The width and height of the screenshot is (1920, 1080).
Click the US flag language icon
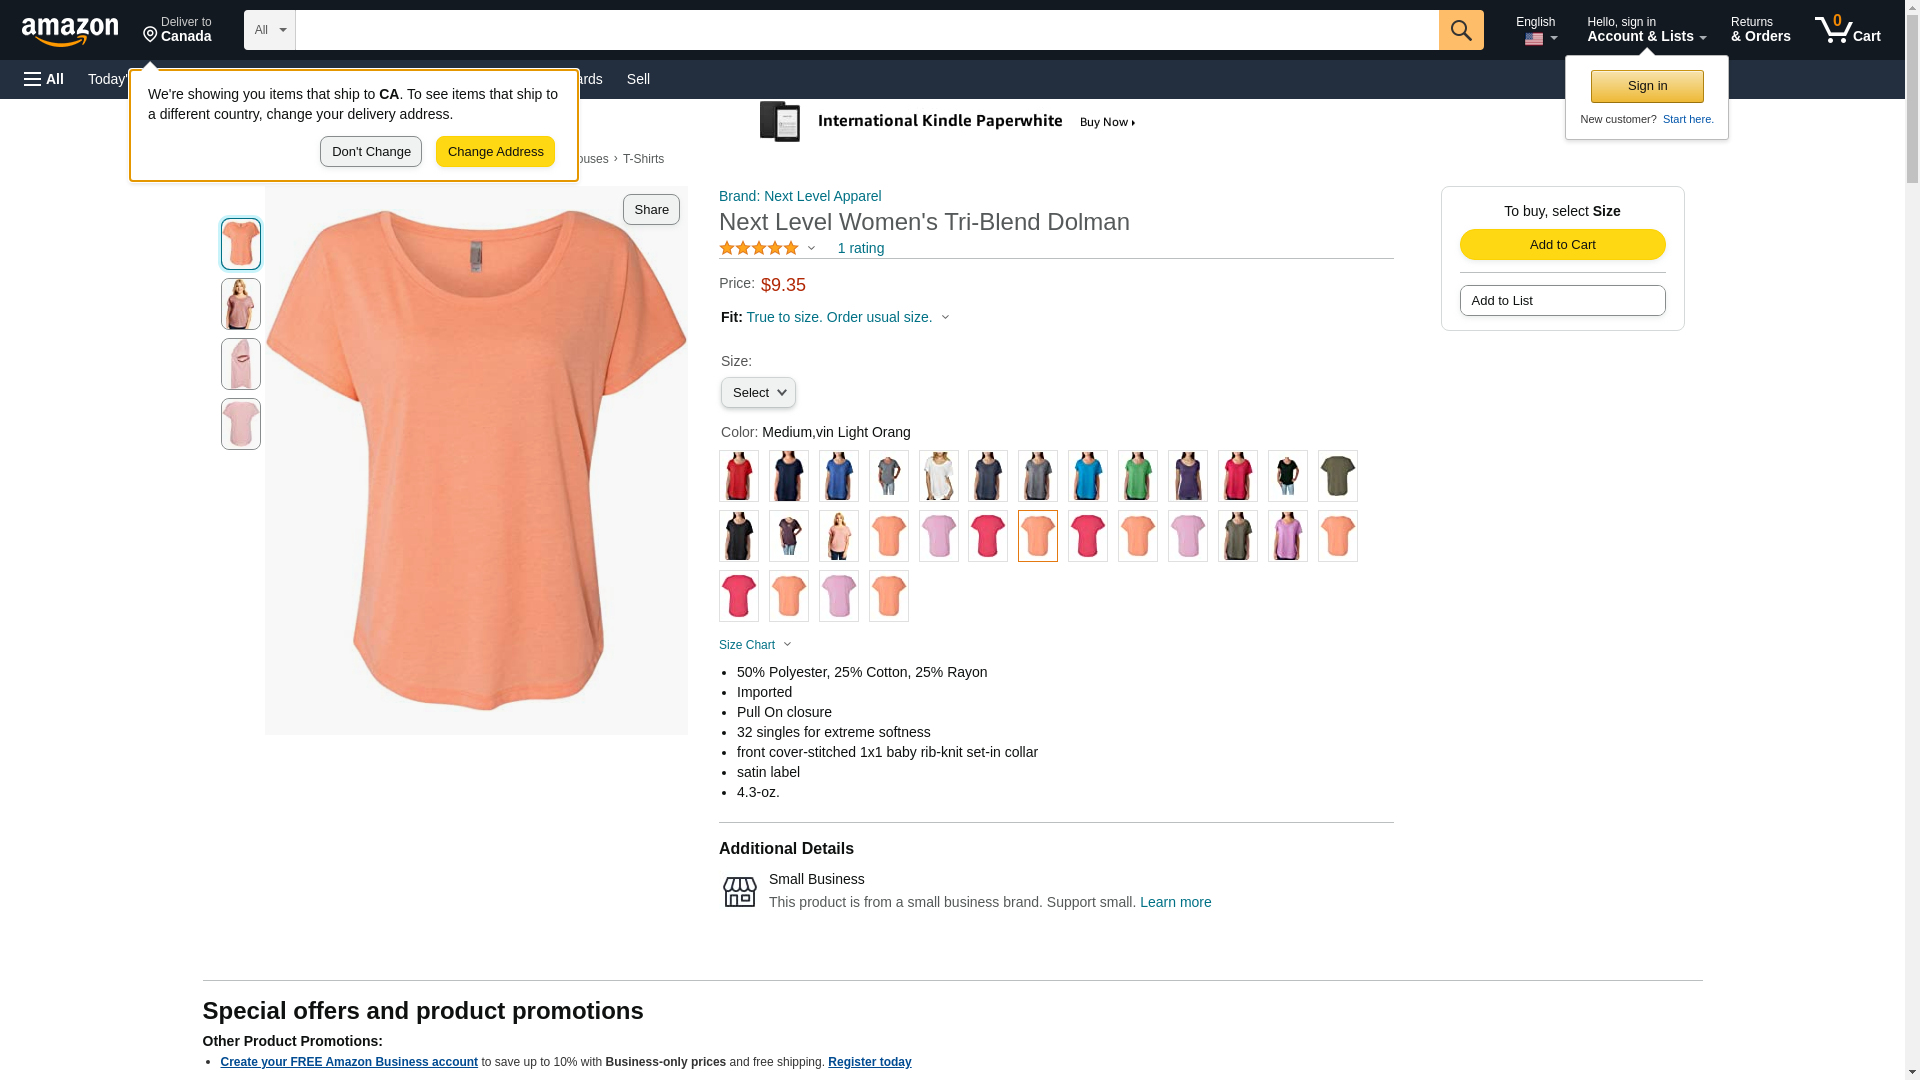[1534, 40]
